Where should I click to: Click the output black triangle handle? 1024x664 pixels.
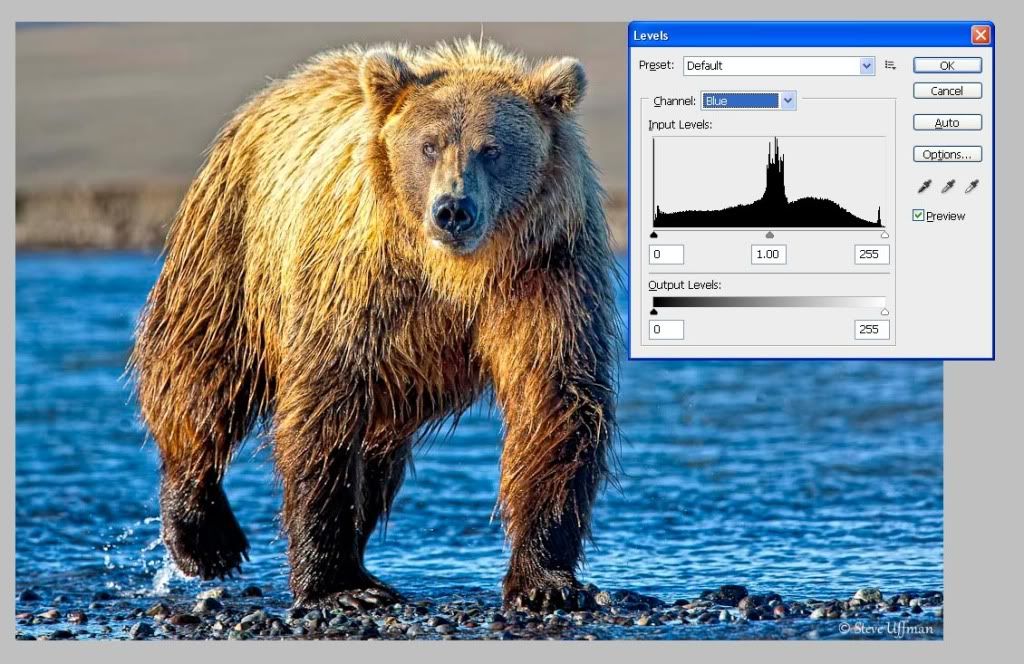pyautogui.click(x=653, y=312)
